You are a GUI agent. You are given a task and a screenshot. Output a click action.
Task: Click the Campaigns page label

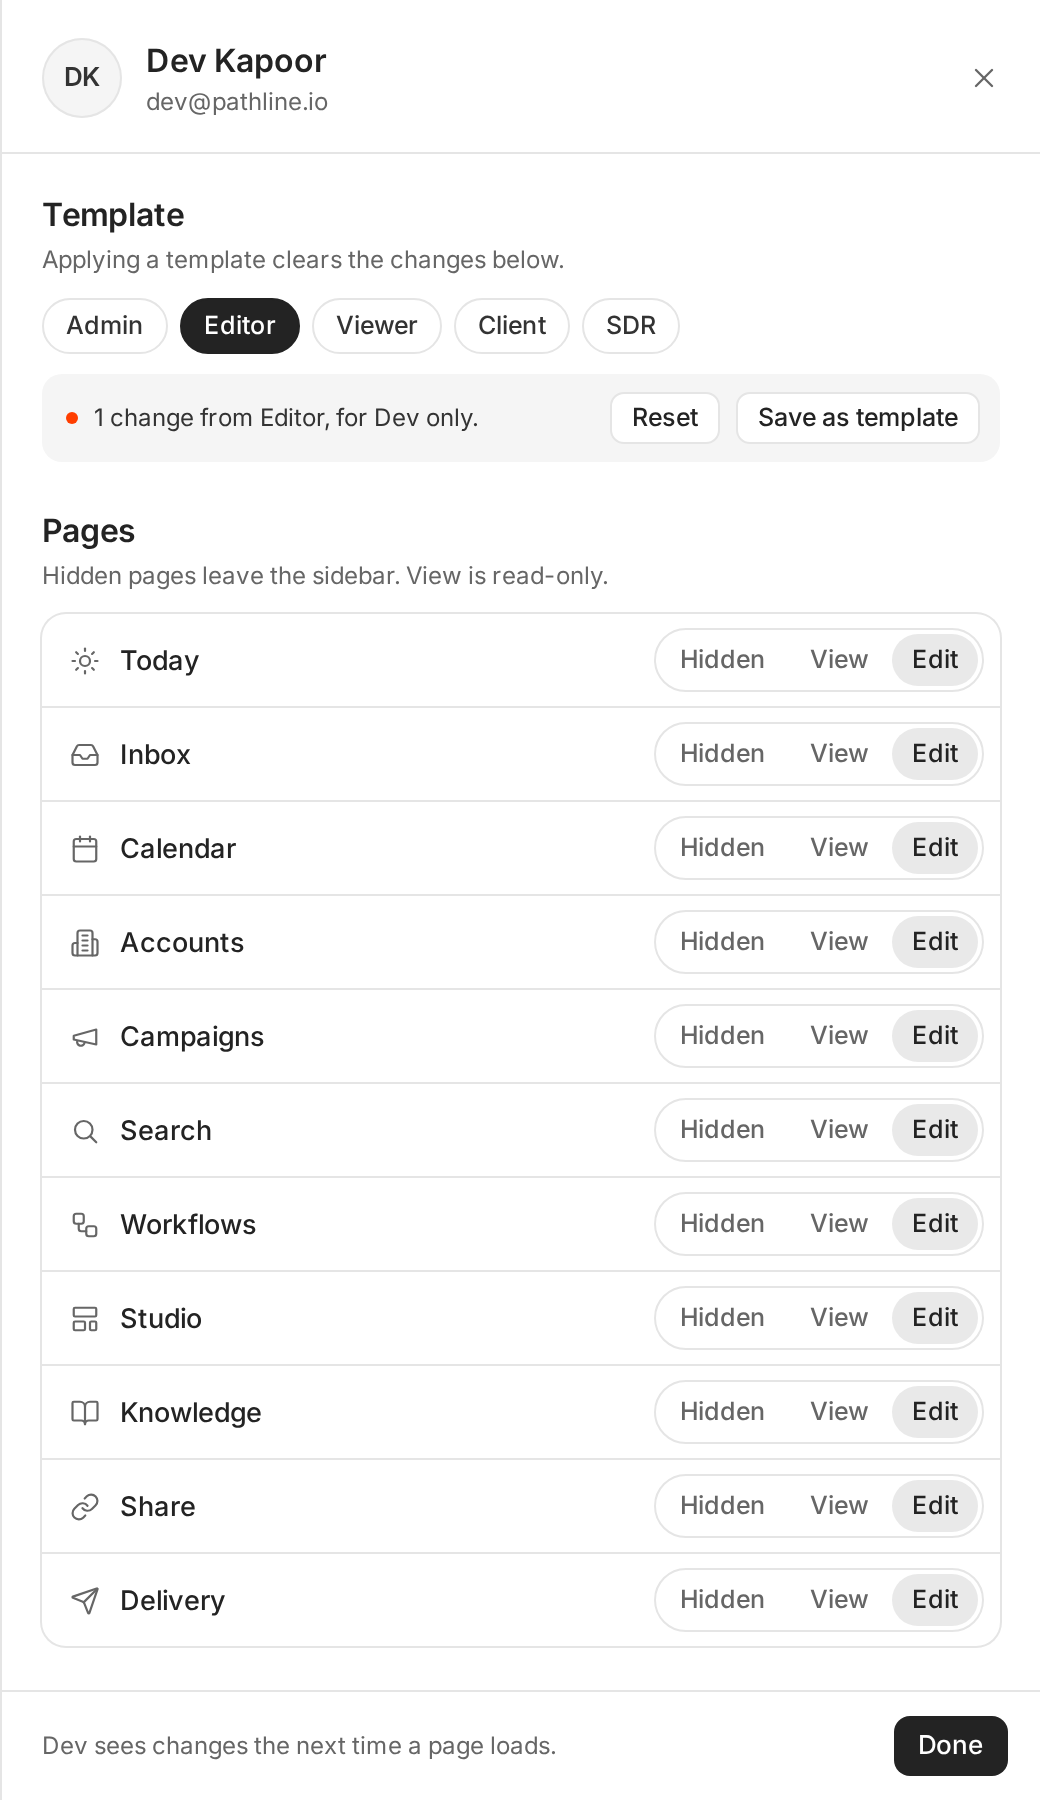(192, 1037)
